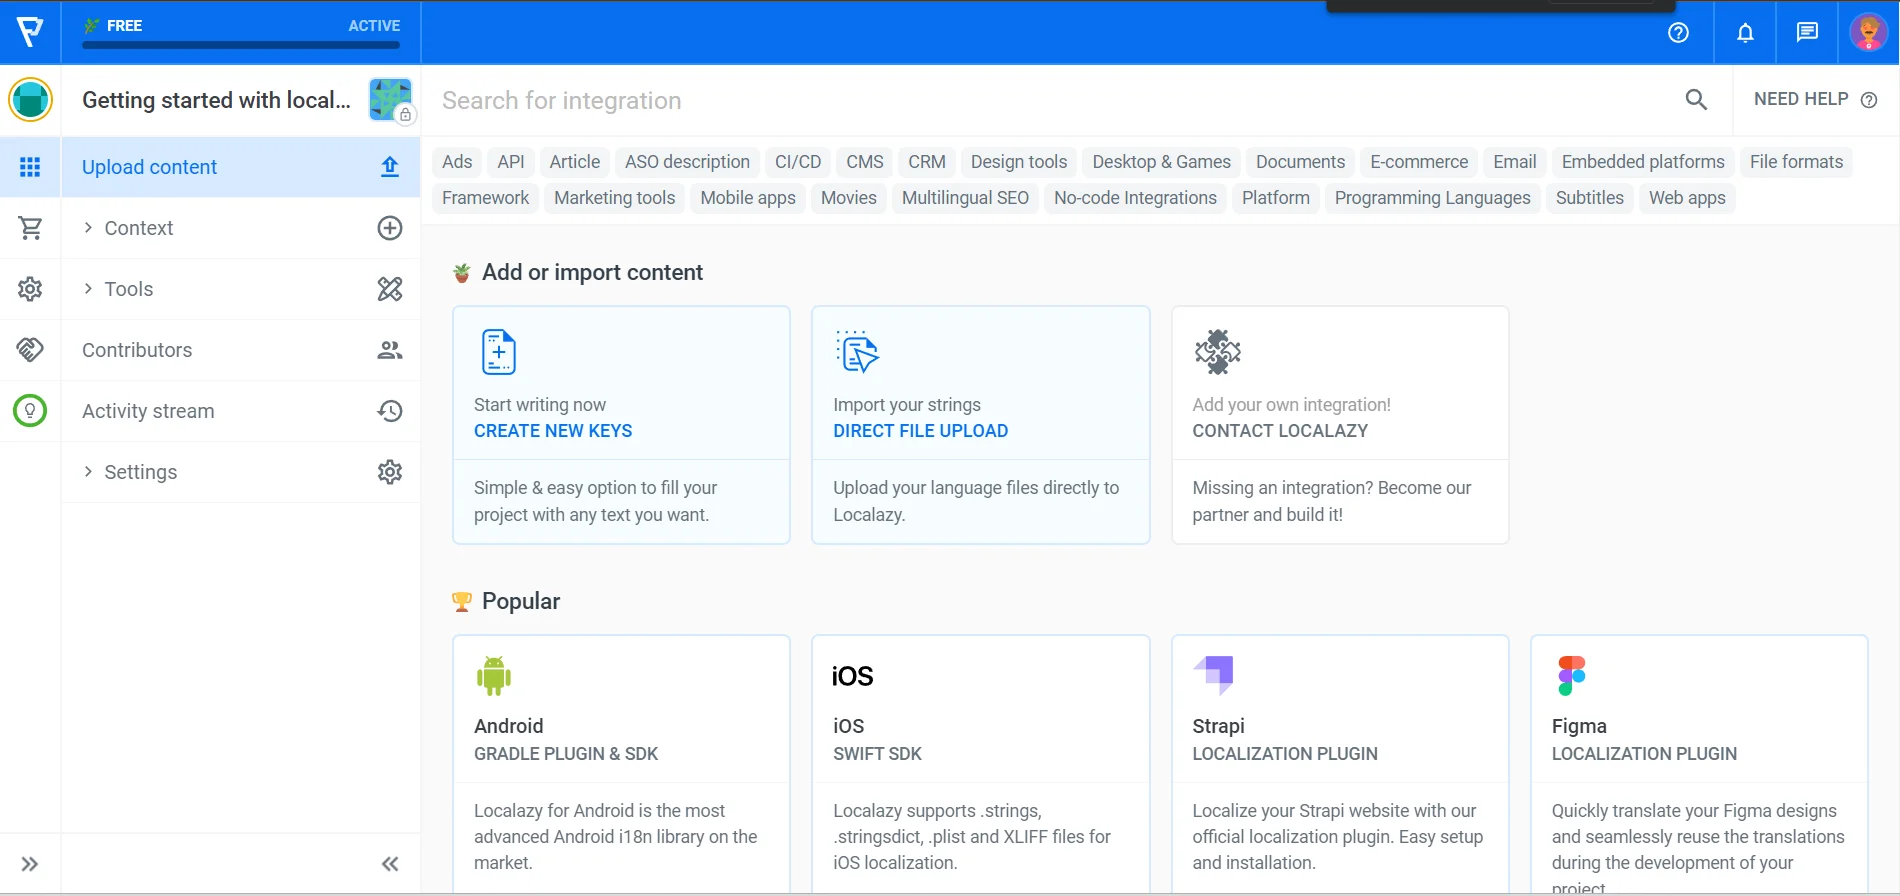Filter integrations by Ads tag
Viewport: 1900px width, 896px height.
(457, 162)
